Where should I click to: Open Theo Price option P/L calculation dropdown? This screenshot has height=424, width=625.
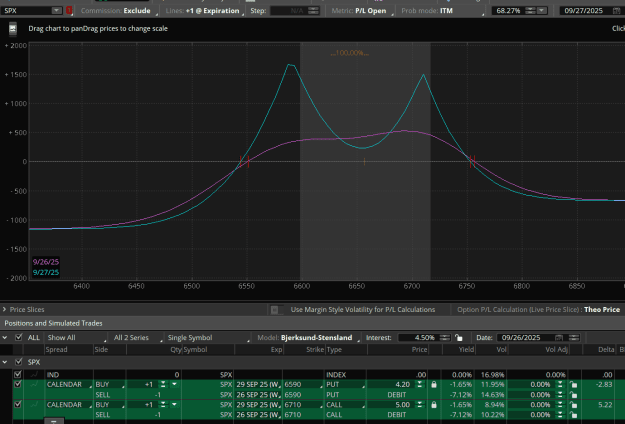602,310
